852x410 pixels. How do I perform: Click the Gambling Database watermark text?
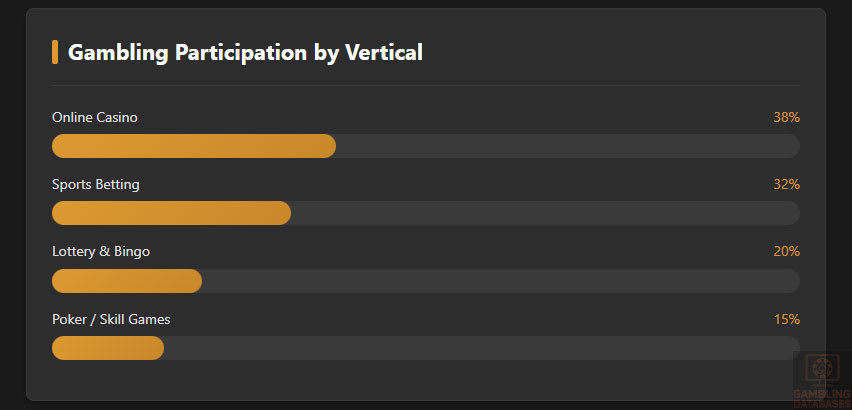click(822, 398)
